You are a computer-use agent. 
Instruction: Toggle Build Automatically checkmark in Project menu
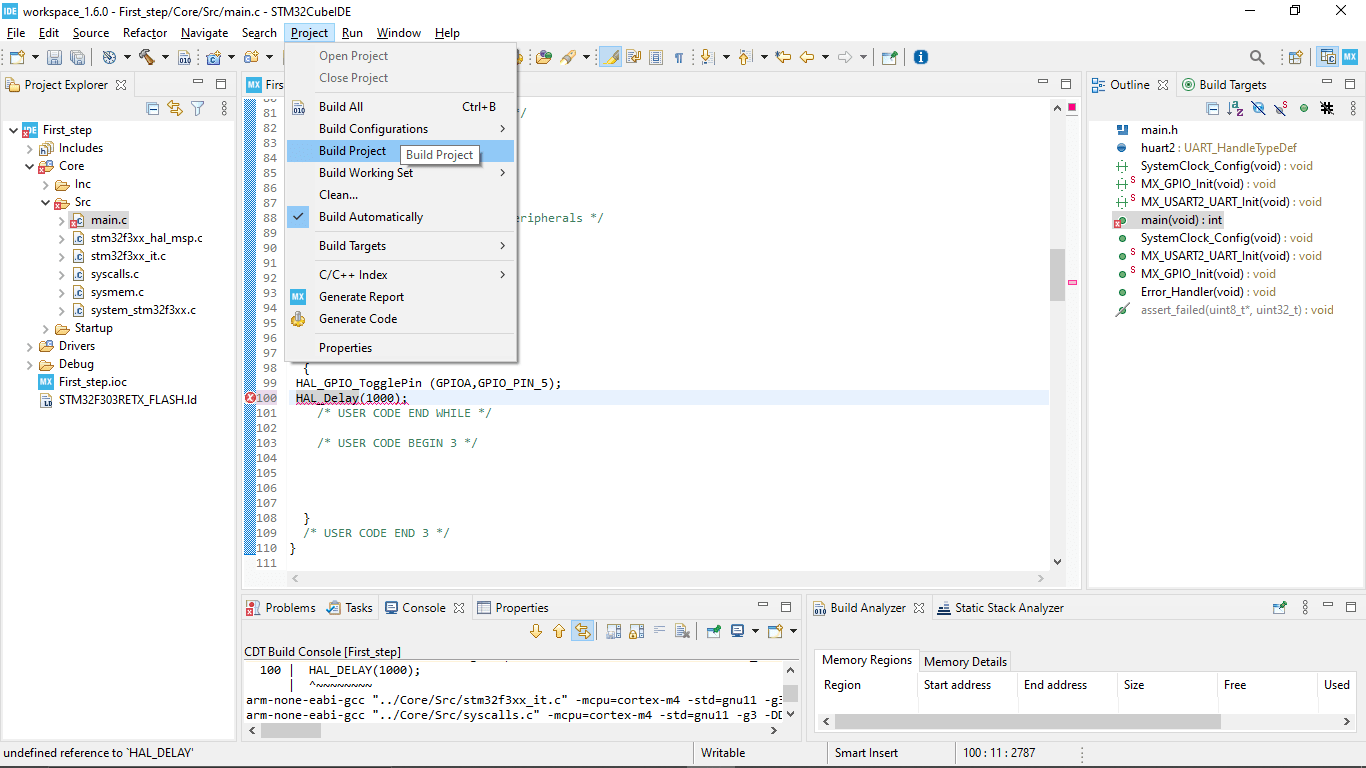(298, 217)
